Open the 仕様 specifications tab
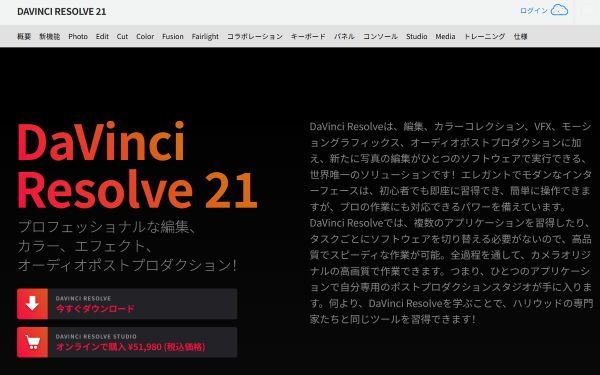The image size is (600, 375). 520,36
